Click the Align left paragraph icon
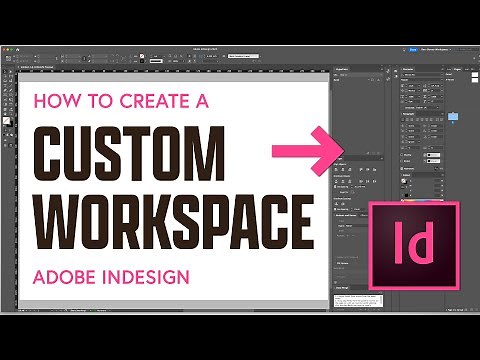The height and width of the screenshot is (360, 480). (x=404, y=119)
